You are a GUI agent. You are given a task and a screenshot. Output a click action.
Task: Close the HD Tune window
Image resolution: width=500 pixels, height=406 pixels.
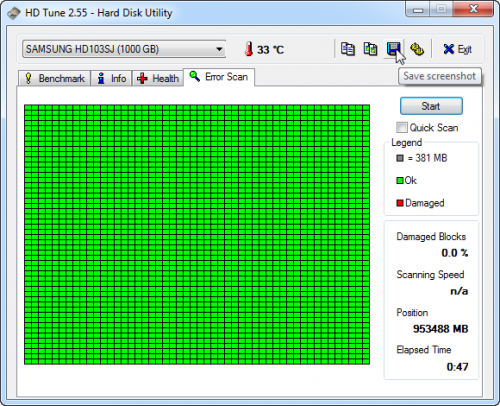tap(474, 9)
